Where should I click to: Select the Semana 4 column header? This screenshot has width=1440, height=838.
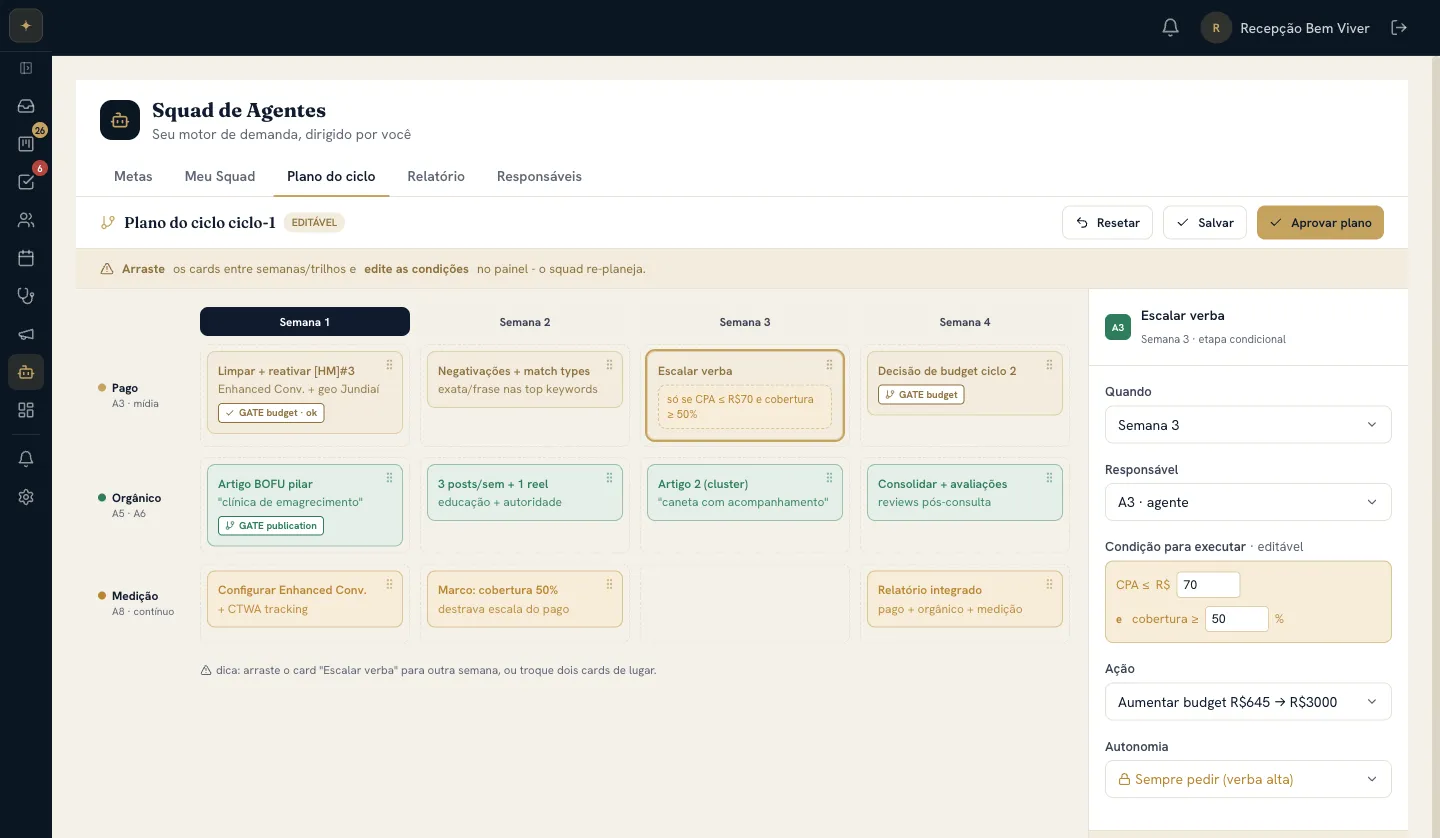click(965, 322)
